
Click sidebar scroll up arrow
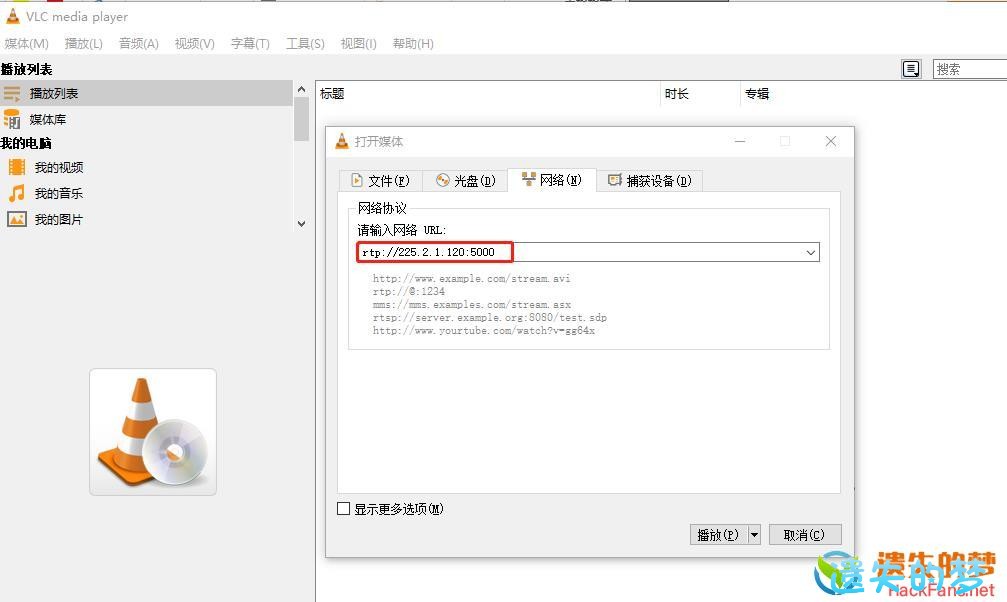tap(301, 89)
